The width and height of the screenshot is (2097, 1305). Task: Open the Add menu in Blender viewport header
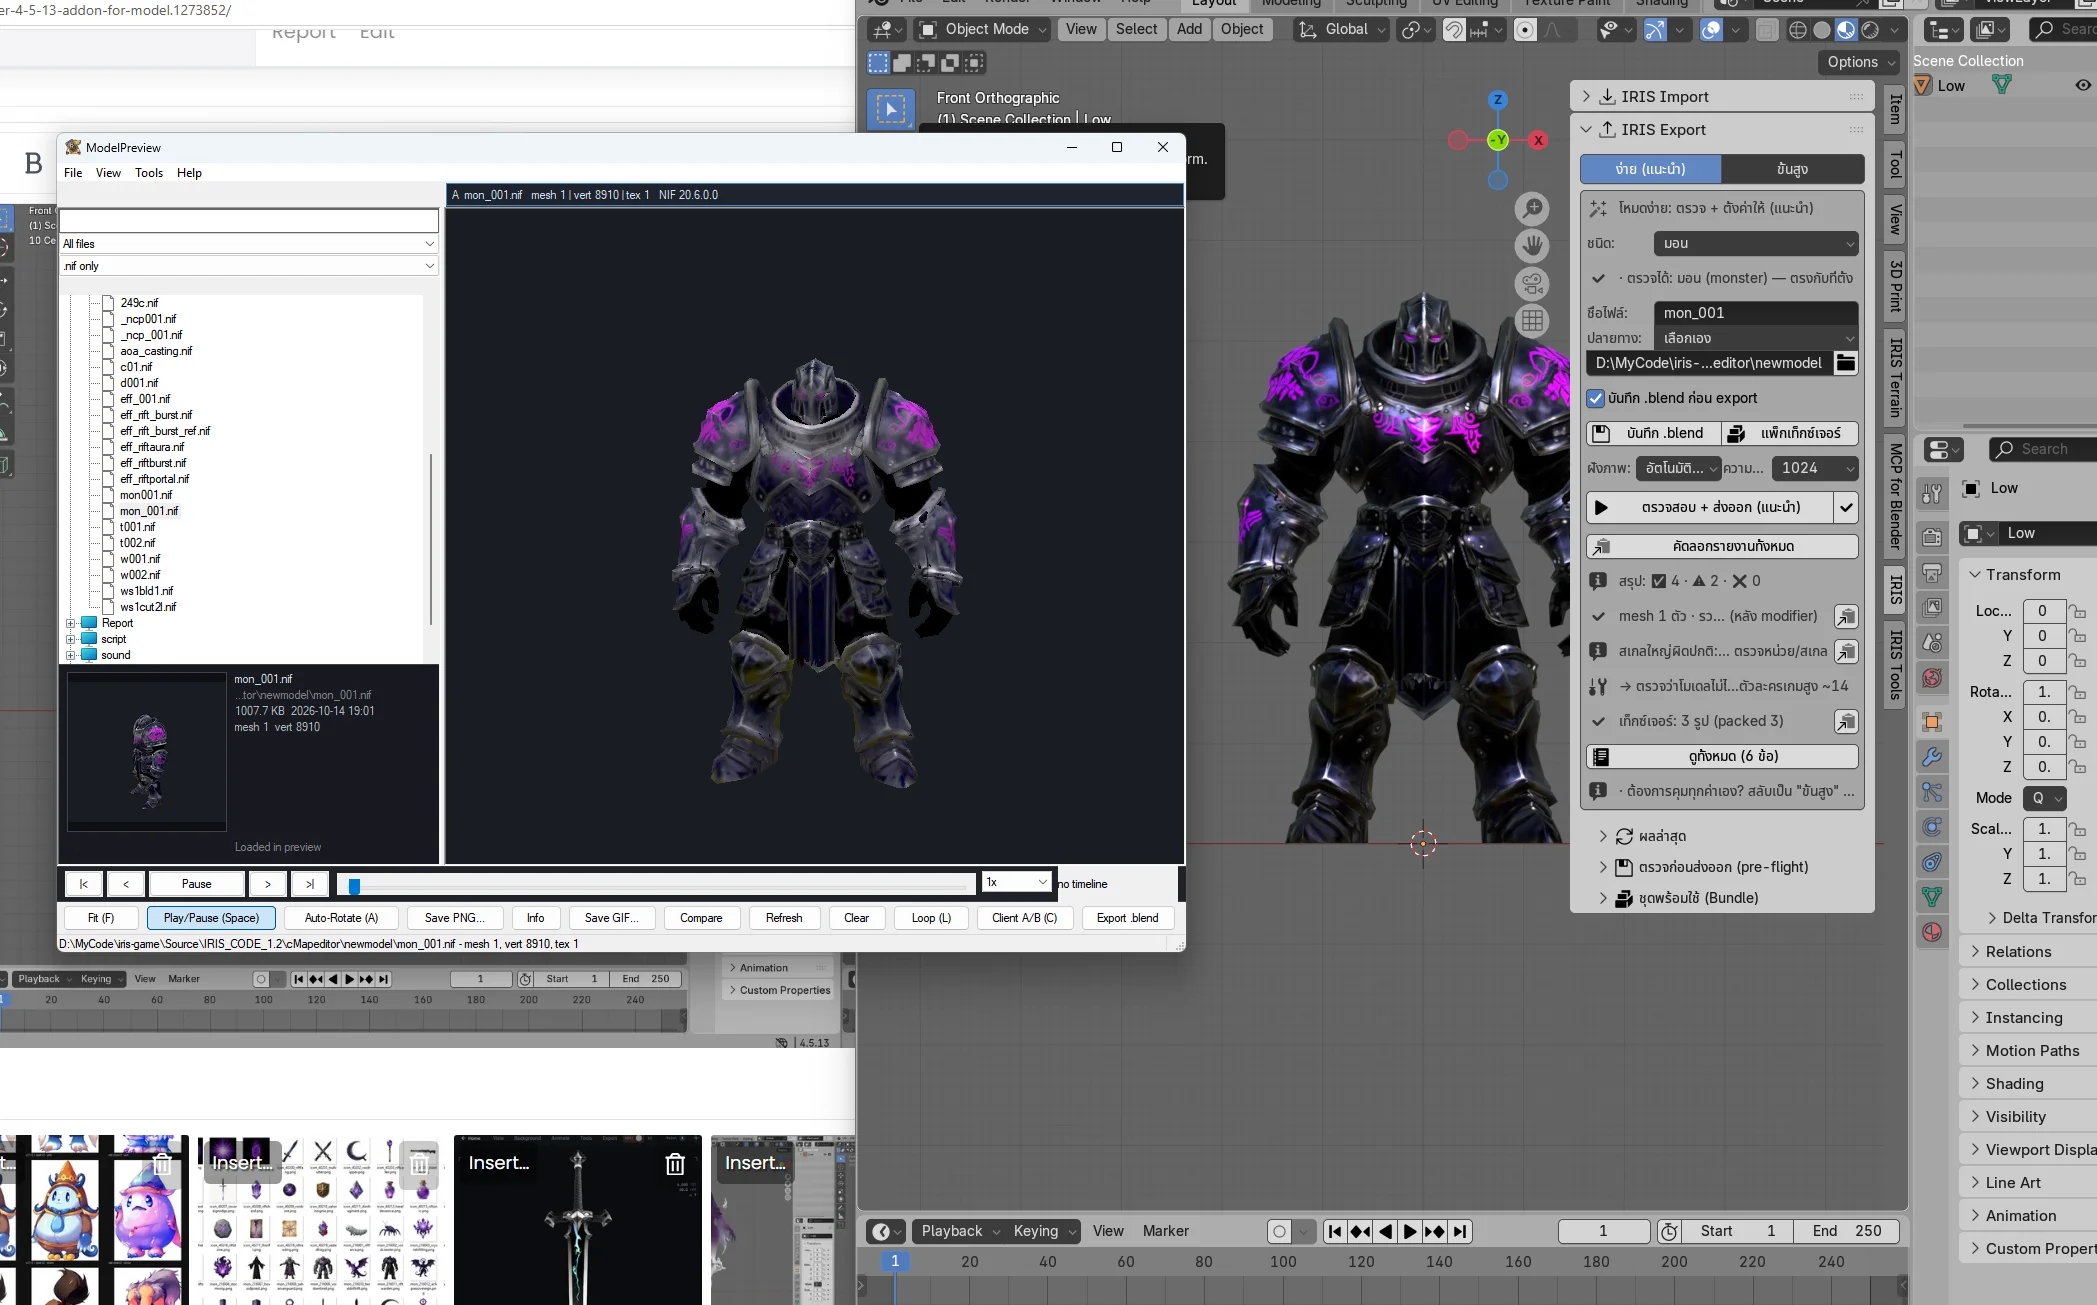[x=1189, y=29]
